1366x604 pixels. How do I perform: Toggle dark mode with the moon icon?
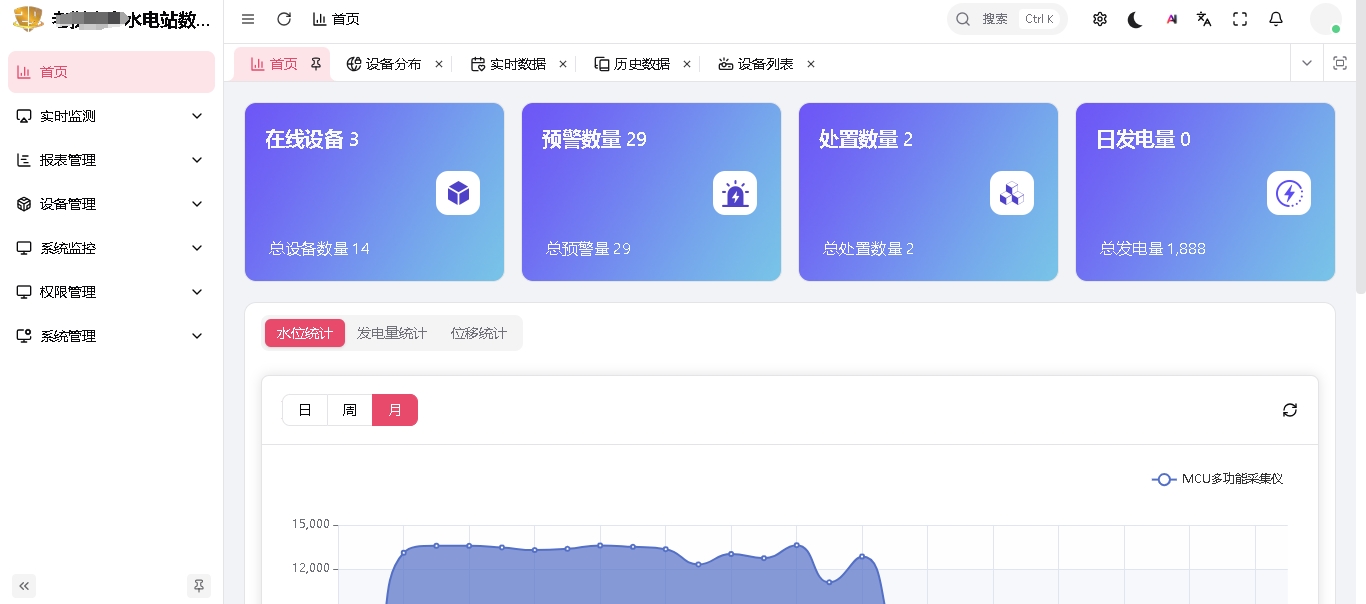tap(1135, 19)
